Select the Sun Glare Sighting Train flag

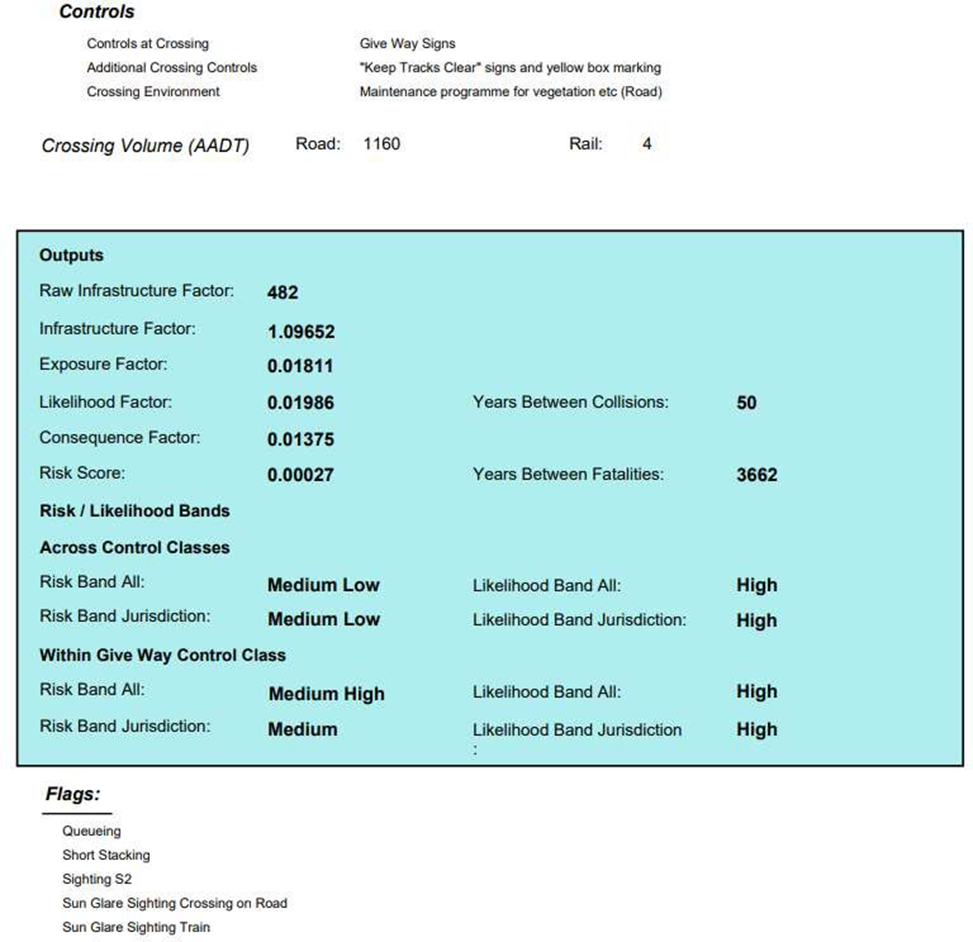click(136, 927)
